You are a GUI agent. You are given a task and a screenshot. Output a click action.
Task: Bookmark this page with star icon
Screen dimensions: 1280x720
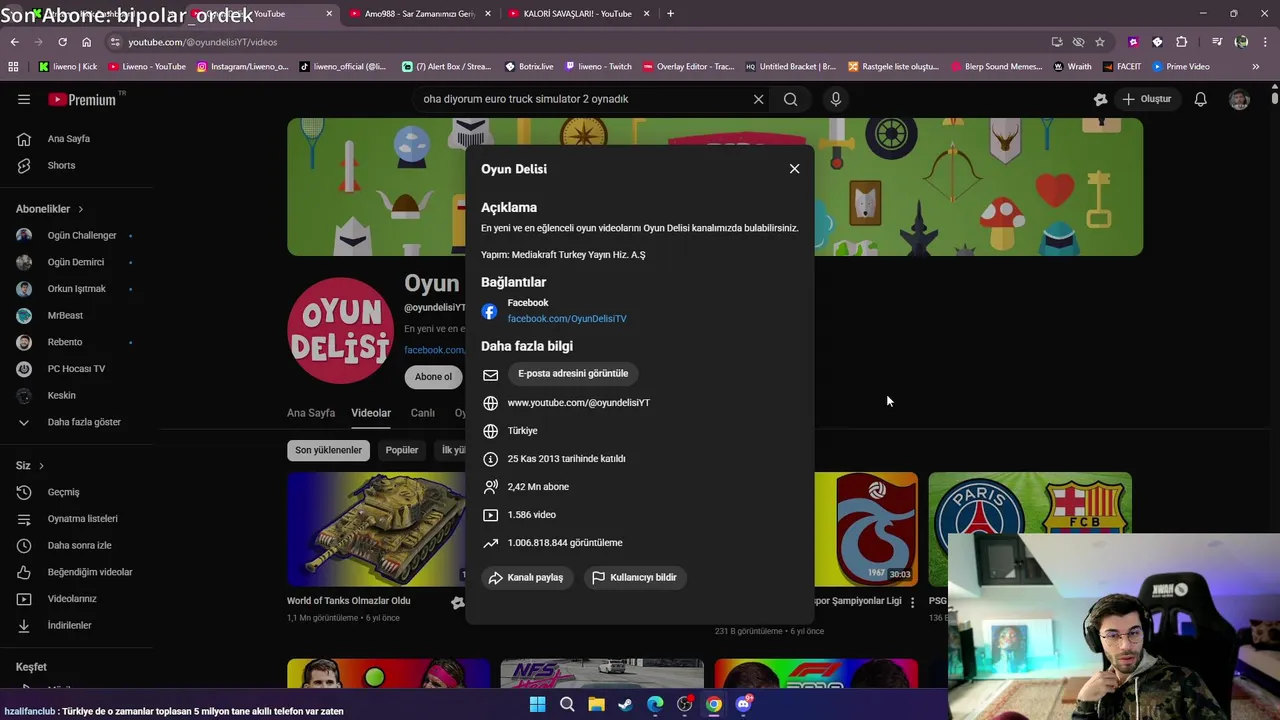click(x=1100, y=42)
